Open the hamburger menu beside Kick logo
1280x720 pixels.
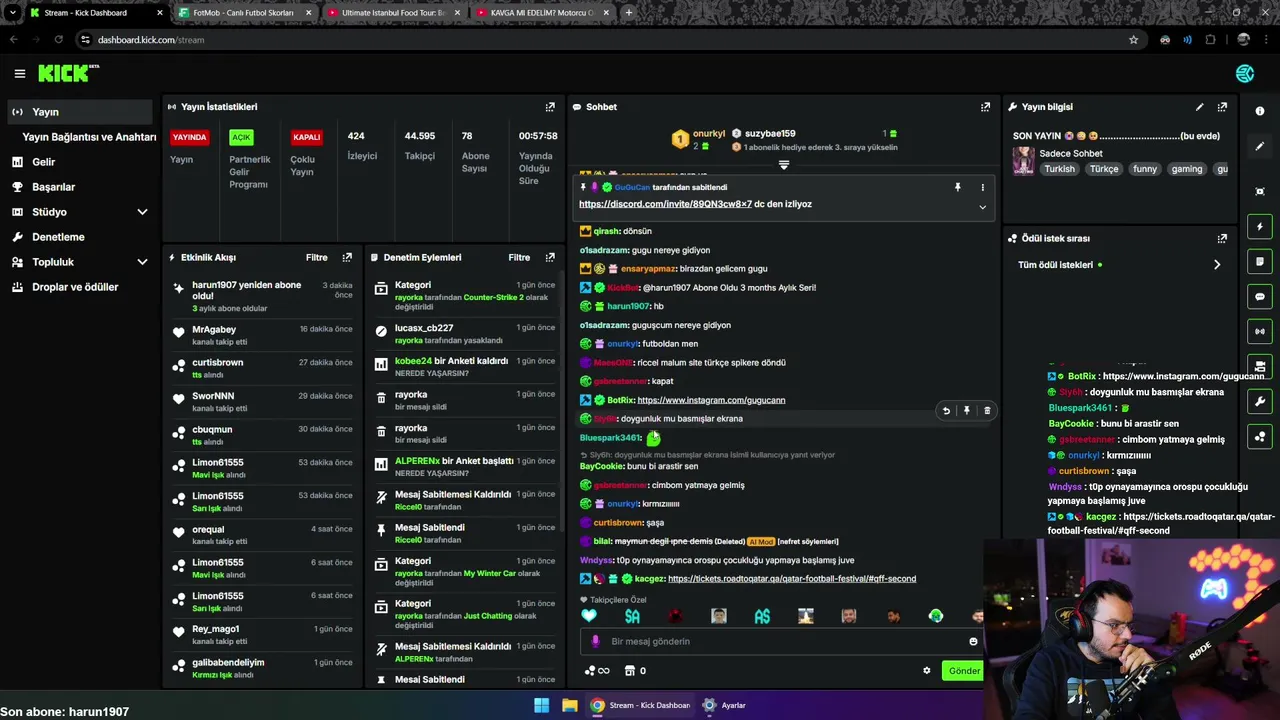click(19, 73)
